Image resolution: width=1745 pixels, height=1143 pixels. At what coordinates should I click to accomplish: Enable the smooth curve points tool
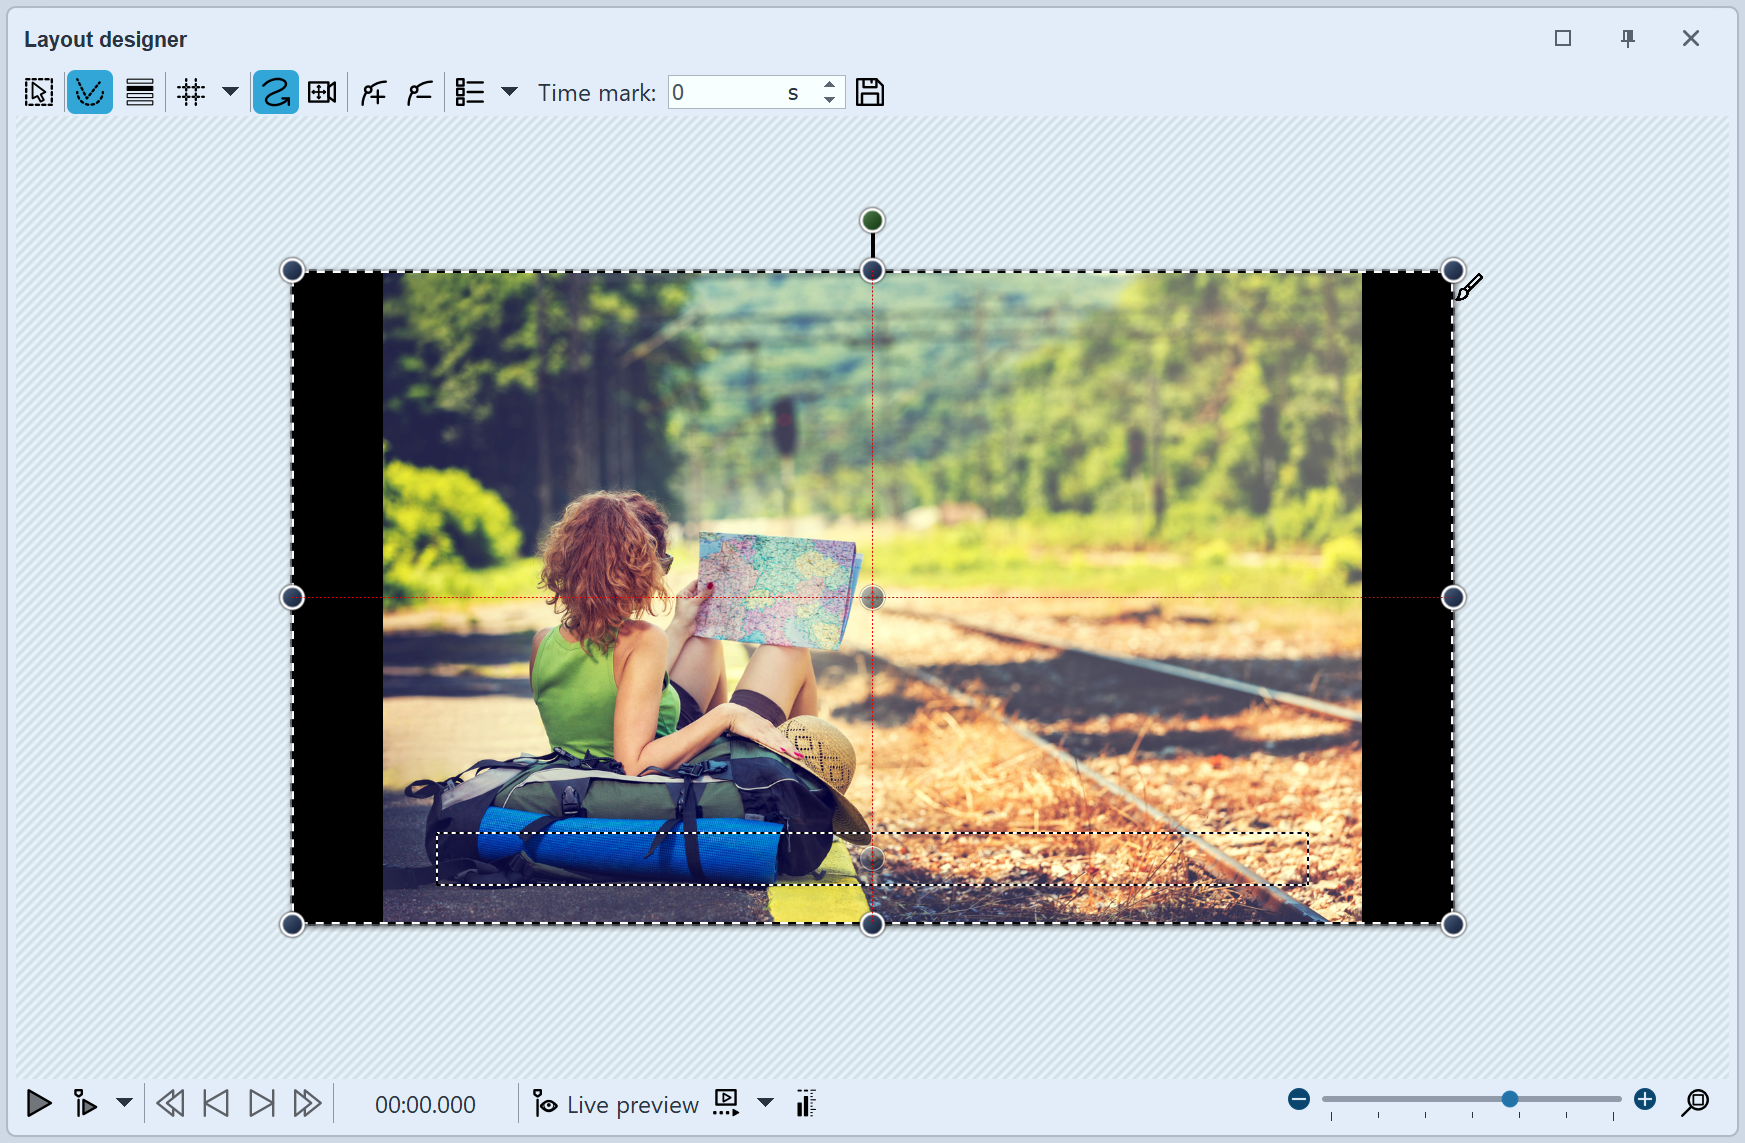[90, 92]
